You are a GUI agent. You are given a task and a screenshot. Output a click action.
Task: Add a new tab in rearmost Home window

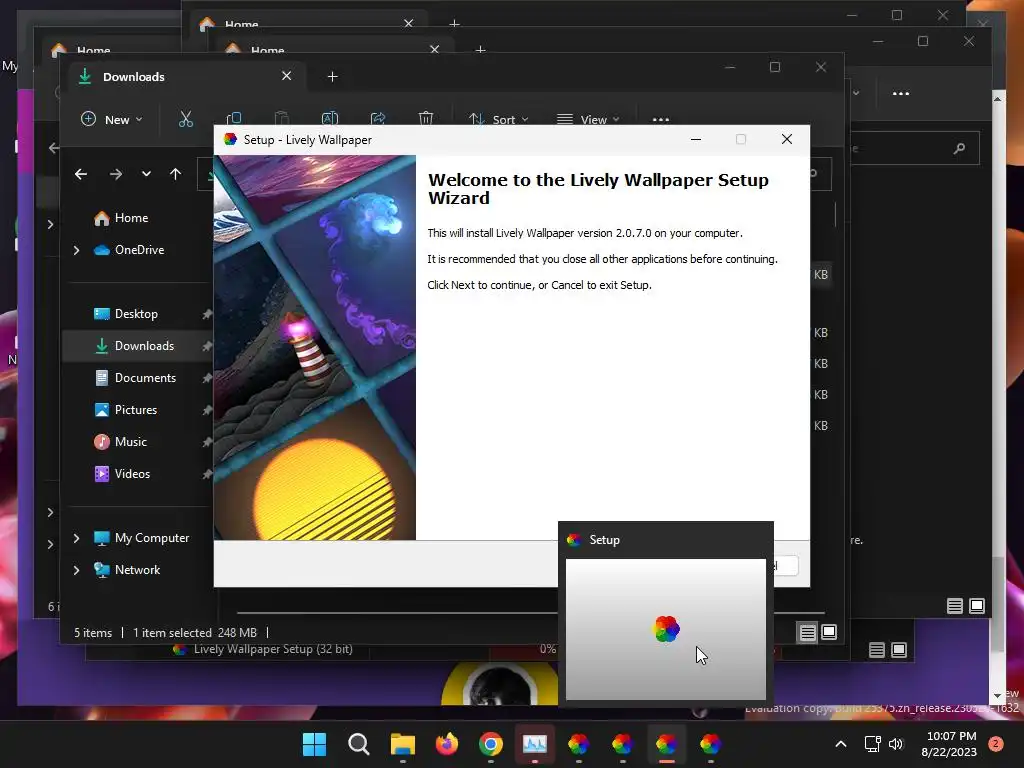(x=455, y=24)
